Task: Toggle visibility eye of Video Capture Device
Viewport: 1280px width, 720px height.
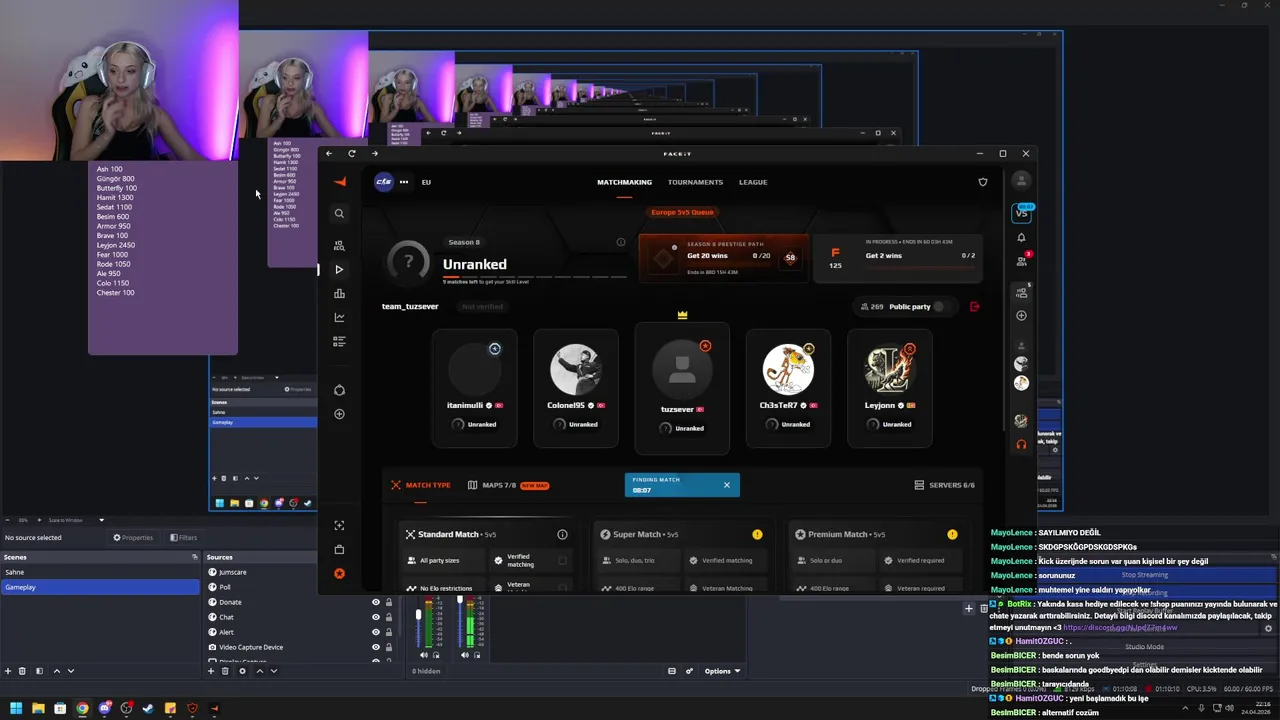Action: (x=376, y=647)
